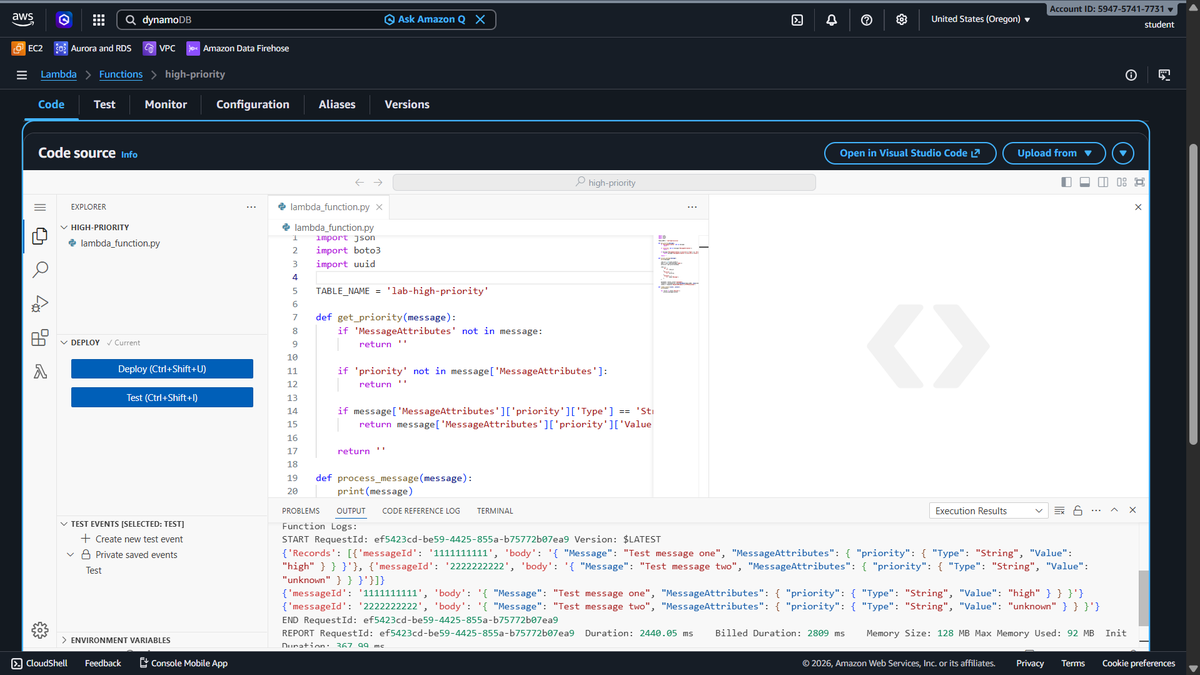Open the info panel icon beside breadcrumbs

pos(1131,75)
